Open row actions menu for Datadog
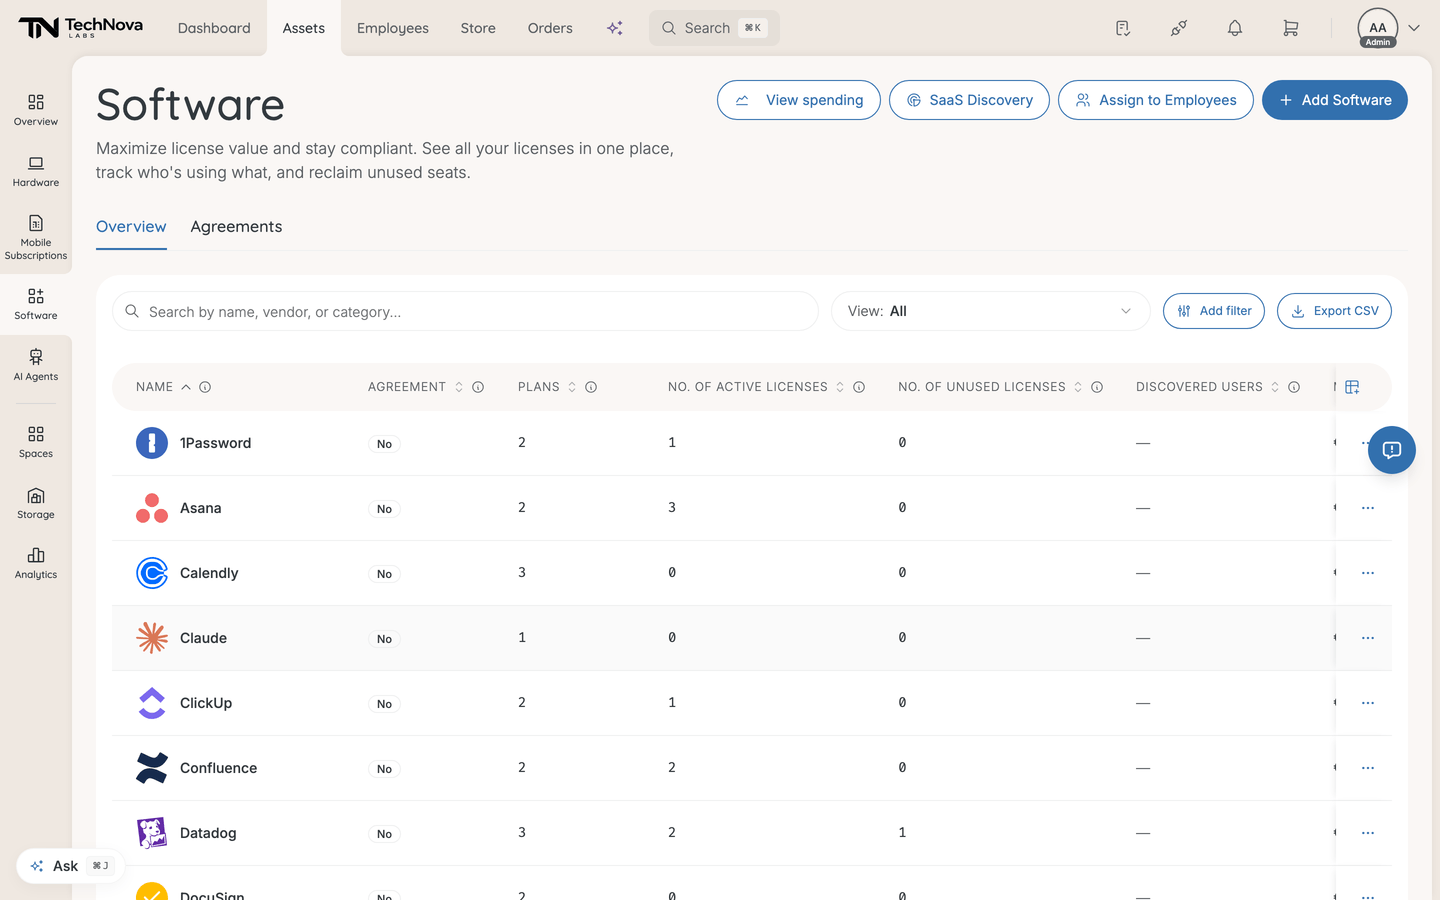Screen dimensions: 1440x900 [x=1368, y=833]
